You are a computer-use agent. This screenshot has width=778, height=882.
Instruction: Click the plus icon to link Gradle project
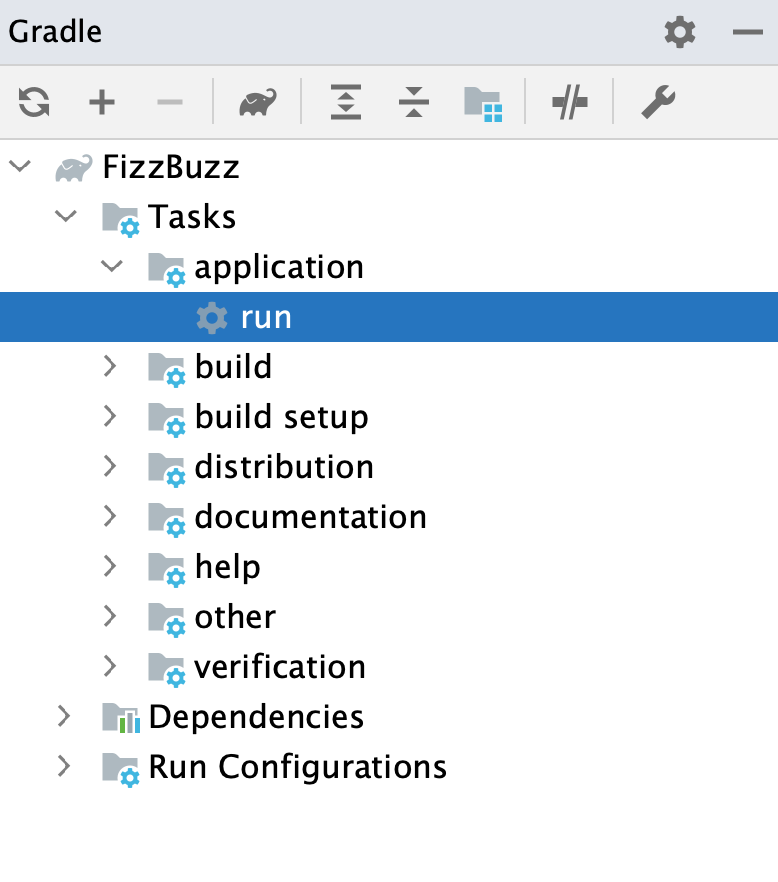coord(102,102)
